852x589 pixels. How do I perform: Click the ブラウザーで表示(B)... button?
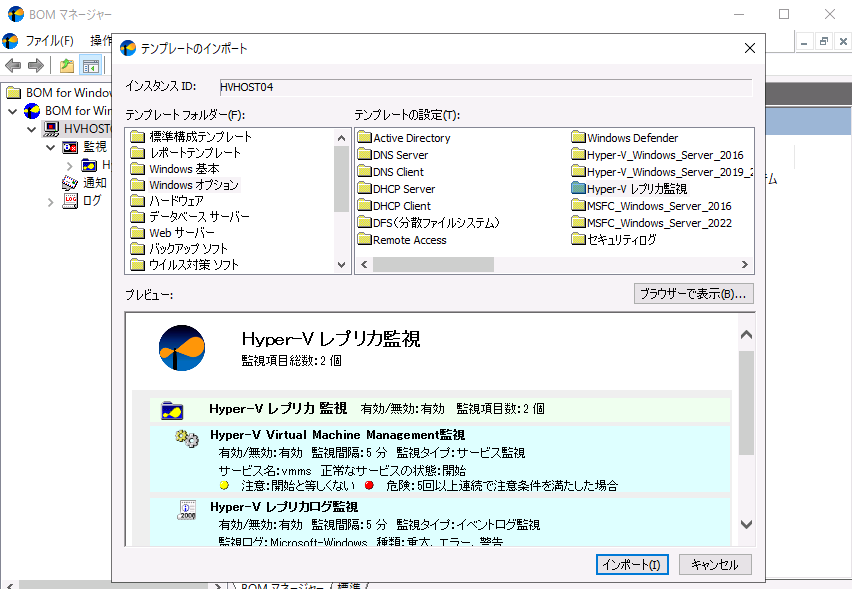pos(693,294)
